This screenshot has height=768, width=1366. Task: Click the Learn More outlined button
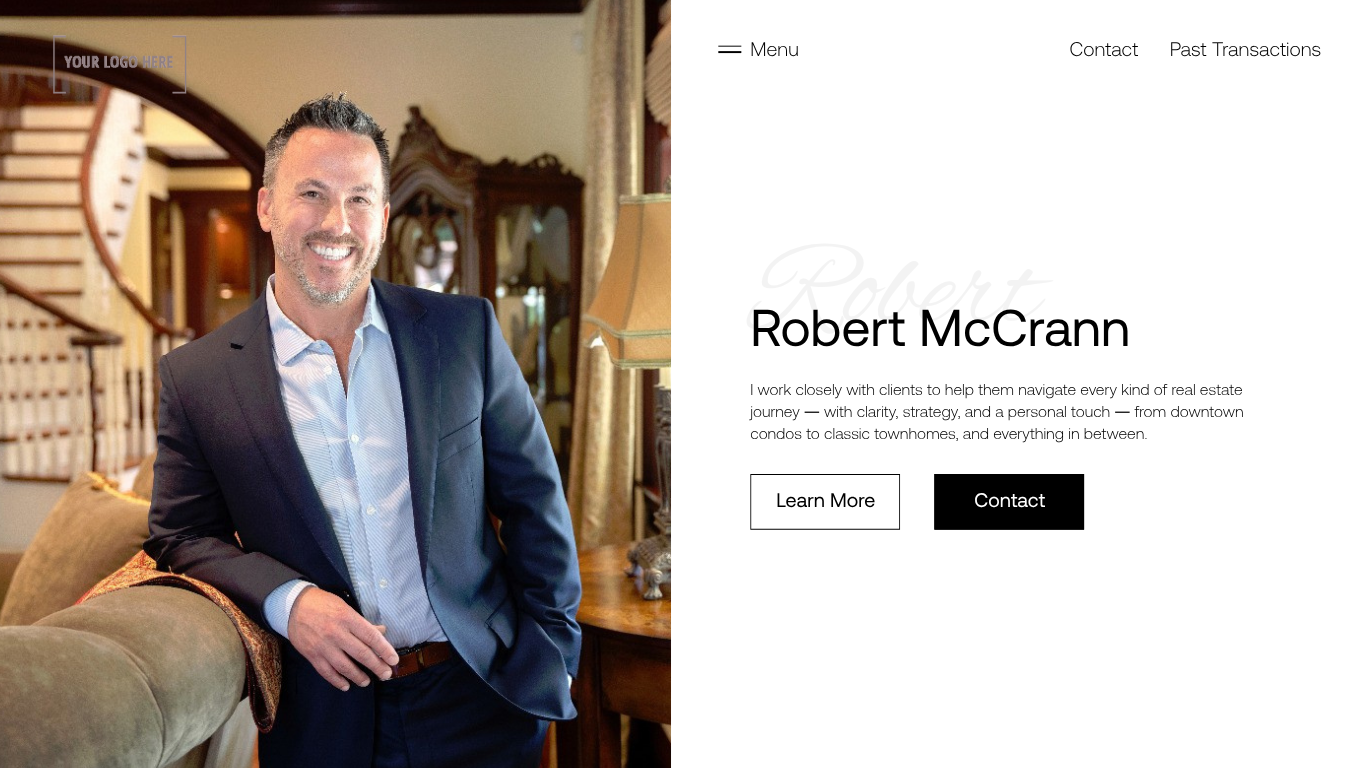pyautogui.click(x=825, y=502)
